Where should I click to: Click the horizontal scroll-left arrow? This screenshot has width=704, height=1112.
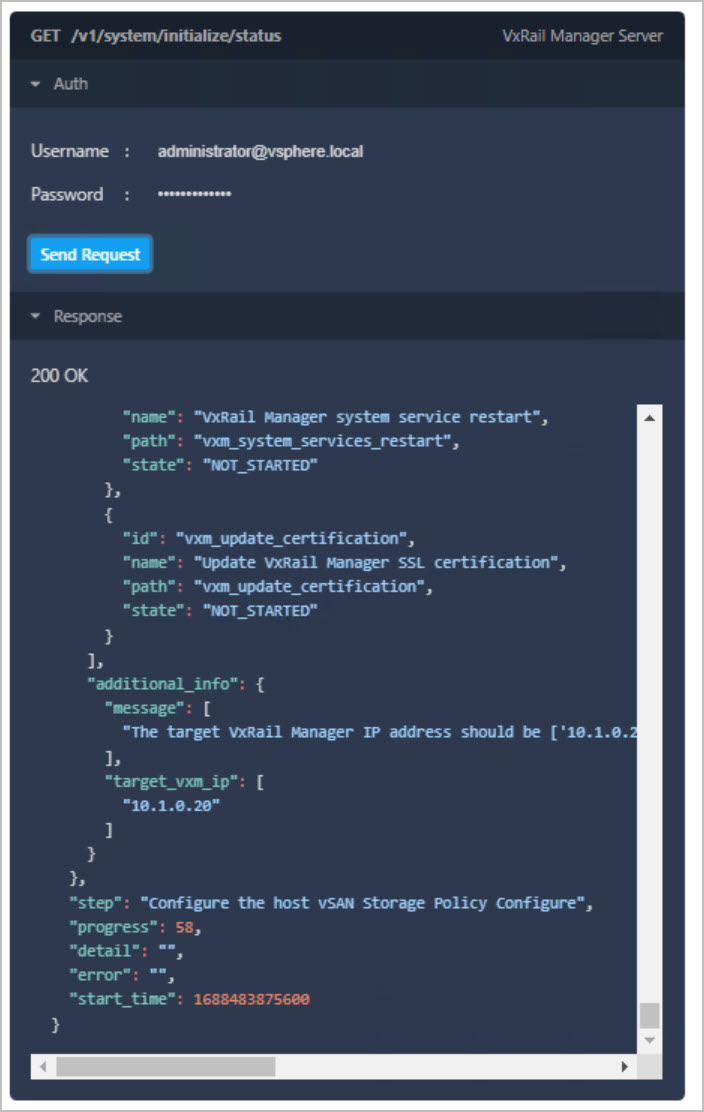coord(43,1067)
